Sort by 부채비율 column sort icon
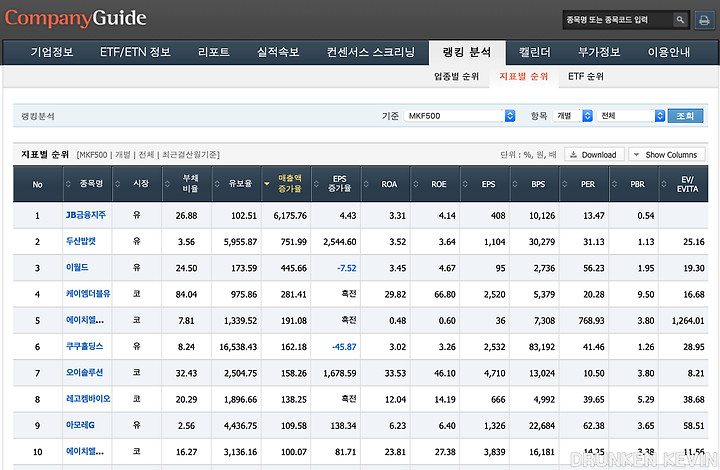This screenshot has width=720, height=470. 167,184
